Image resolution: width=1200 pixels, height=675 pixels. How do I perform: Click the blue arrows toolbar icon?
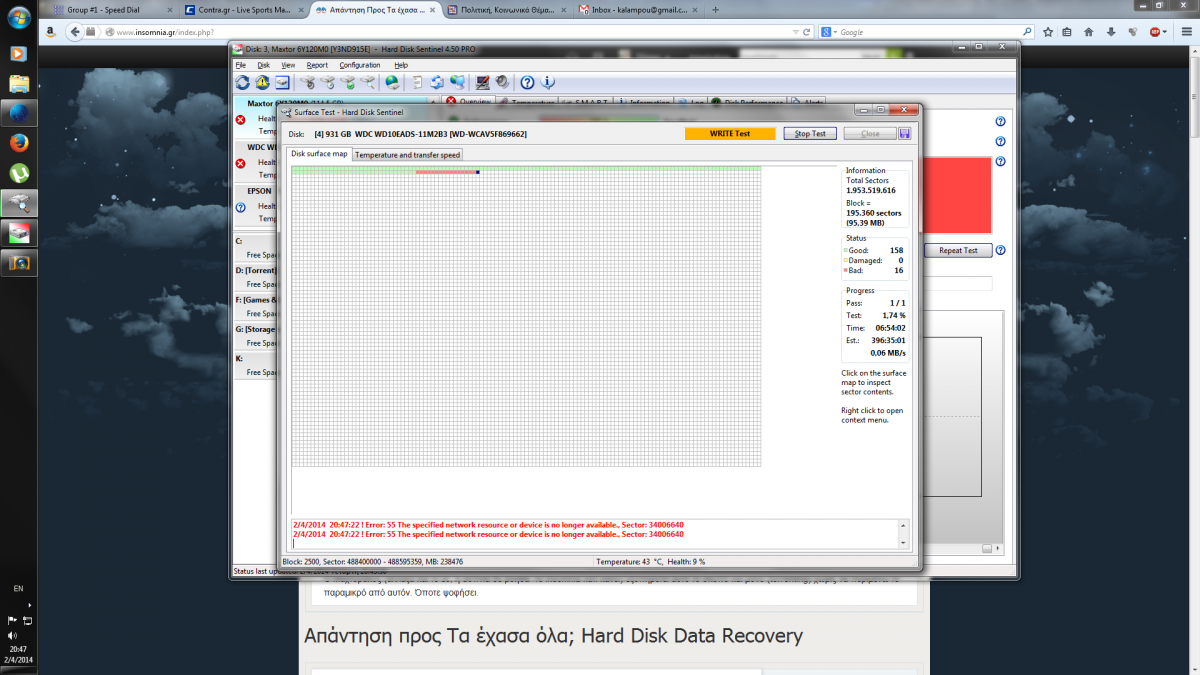pyautogui.click(x=437, y=82)
